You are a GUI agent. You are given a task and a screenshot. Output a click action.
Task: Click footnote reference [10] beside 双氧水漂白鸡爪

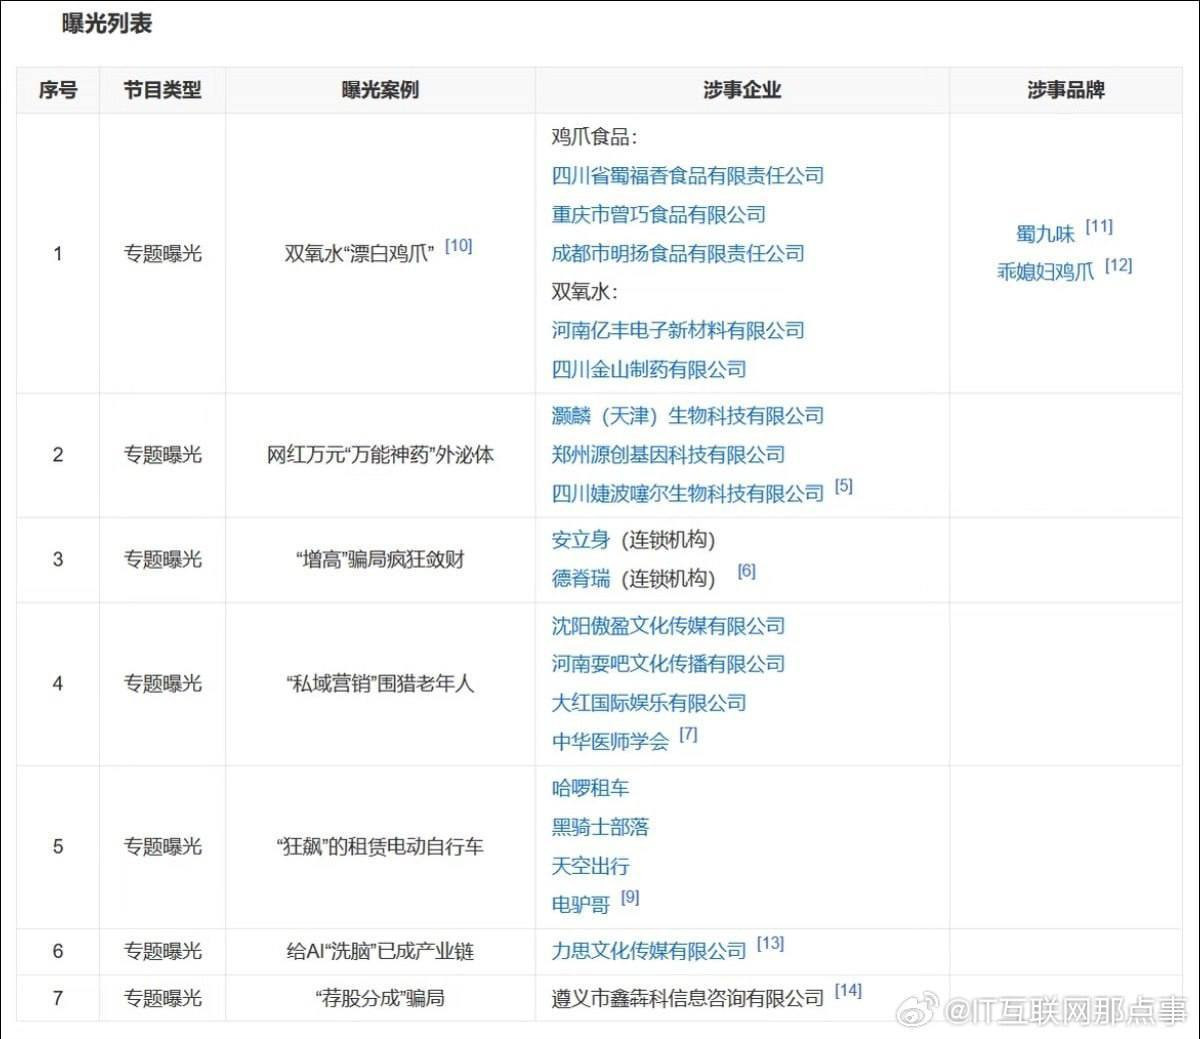pos(459,243)
